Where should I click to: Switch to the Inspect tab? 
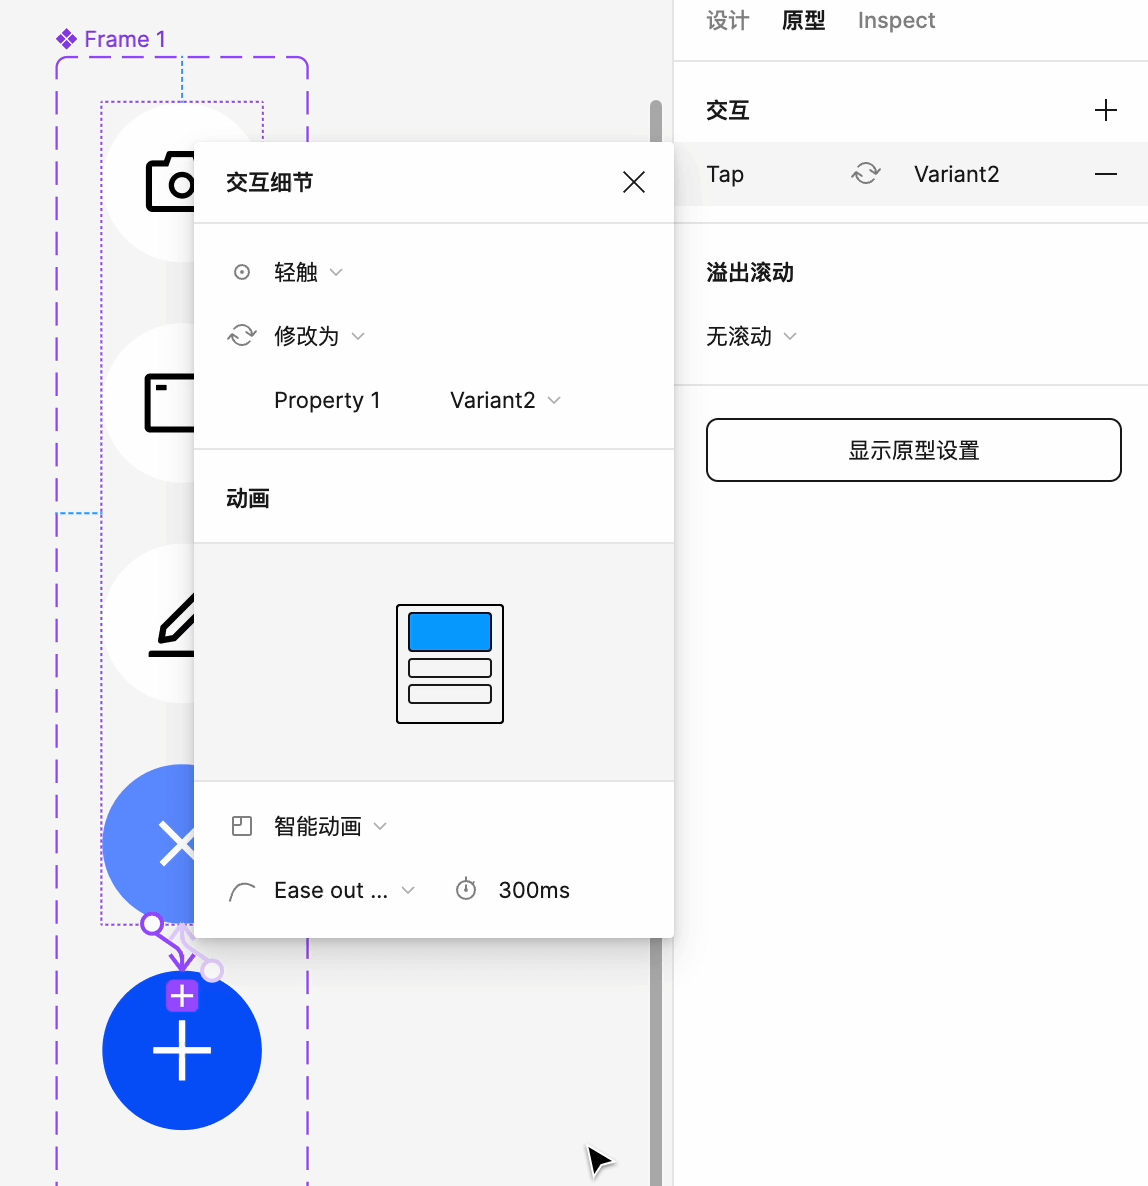tap(896, 20)
